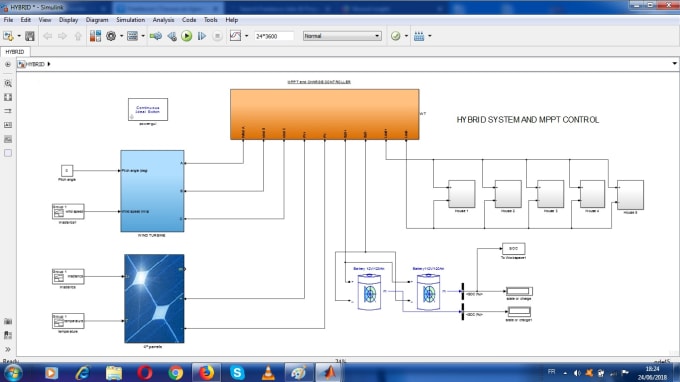Open the Tools menu
Image resolution: width=680 pixels, height=382 pixels.
211,20
